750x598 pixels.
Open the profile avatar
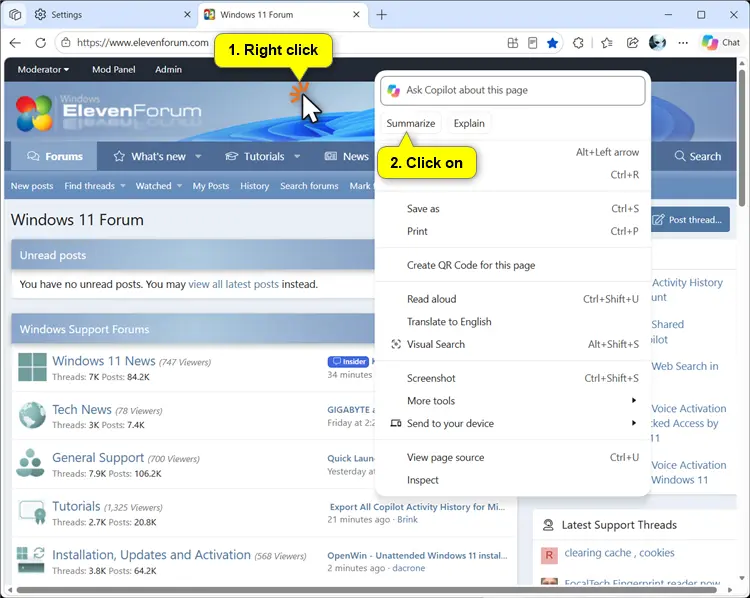[x=658, y=43]
